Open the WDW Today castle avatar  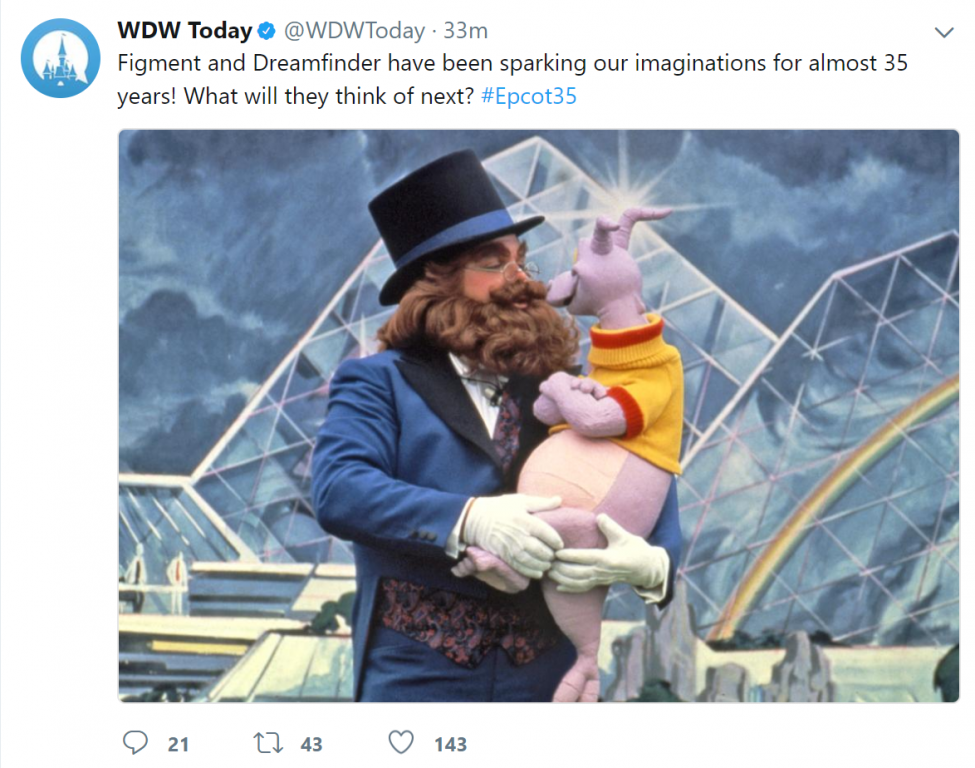coord(60,58)
